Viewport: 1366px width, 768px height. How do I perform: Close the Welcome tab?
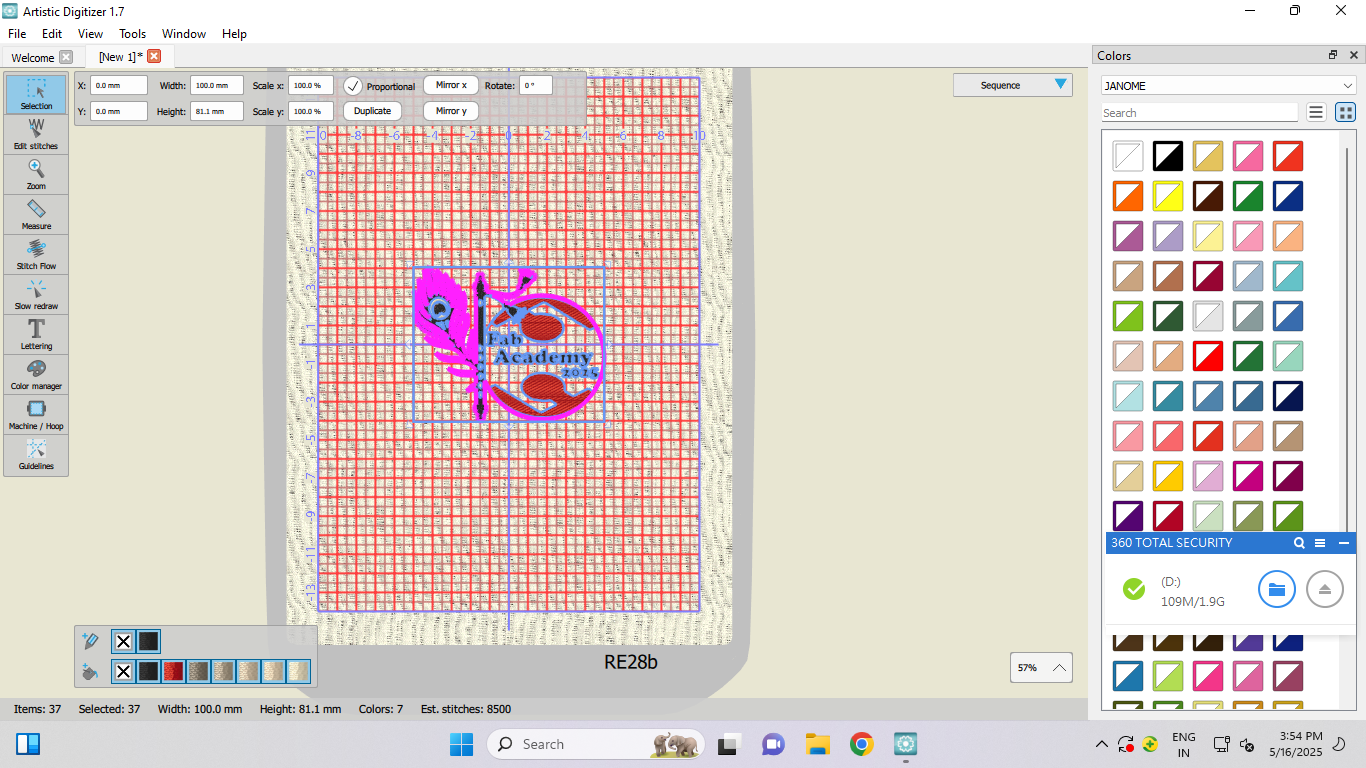66,57
